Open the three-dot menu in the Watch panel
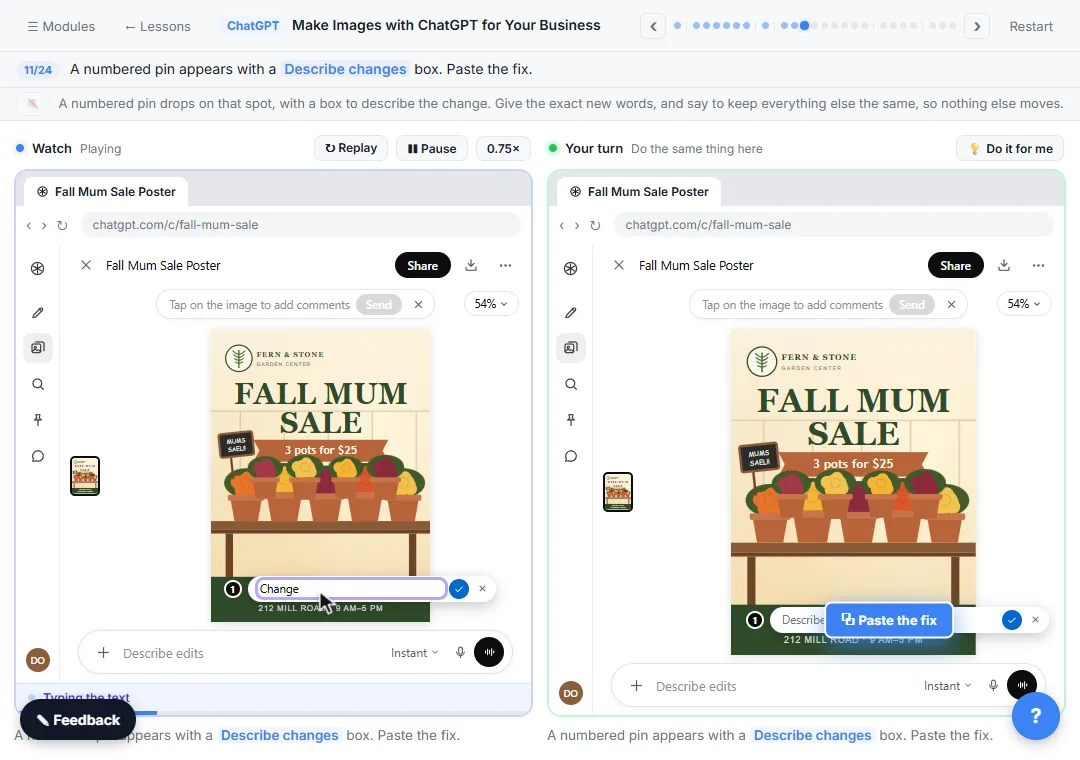1080x760 pixels. click(506, 265)
